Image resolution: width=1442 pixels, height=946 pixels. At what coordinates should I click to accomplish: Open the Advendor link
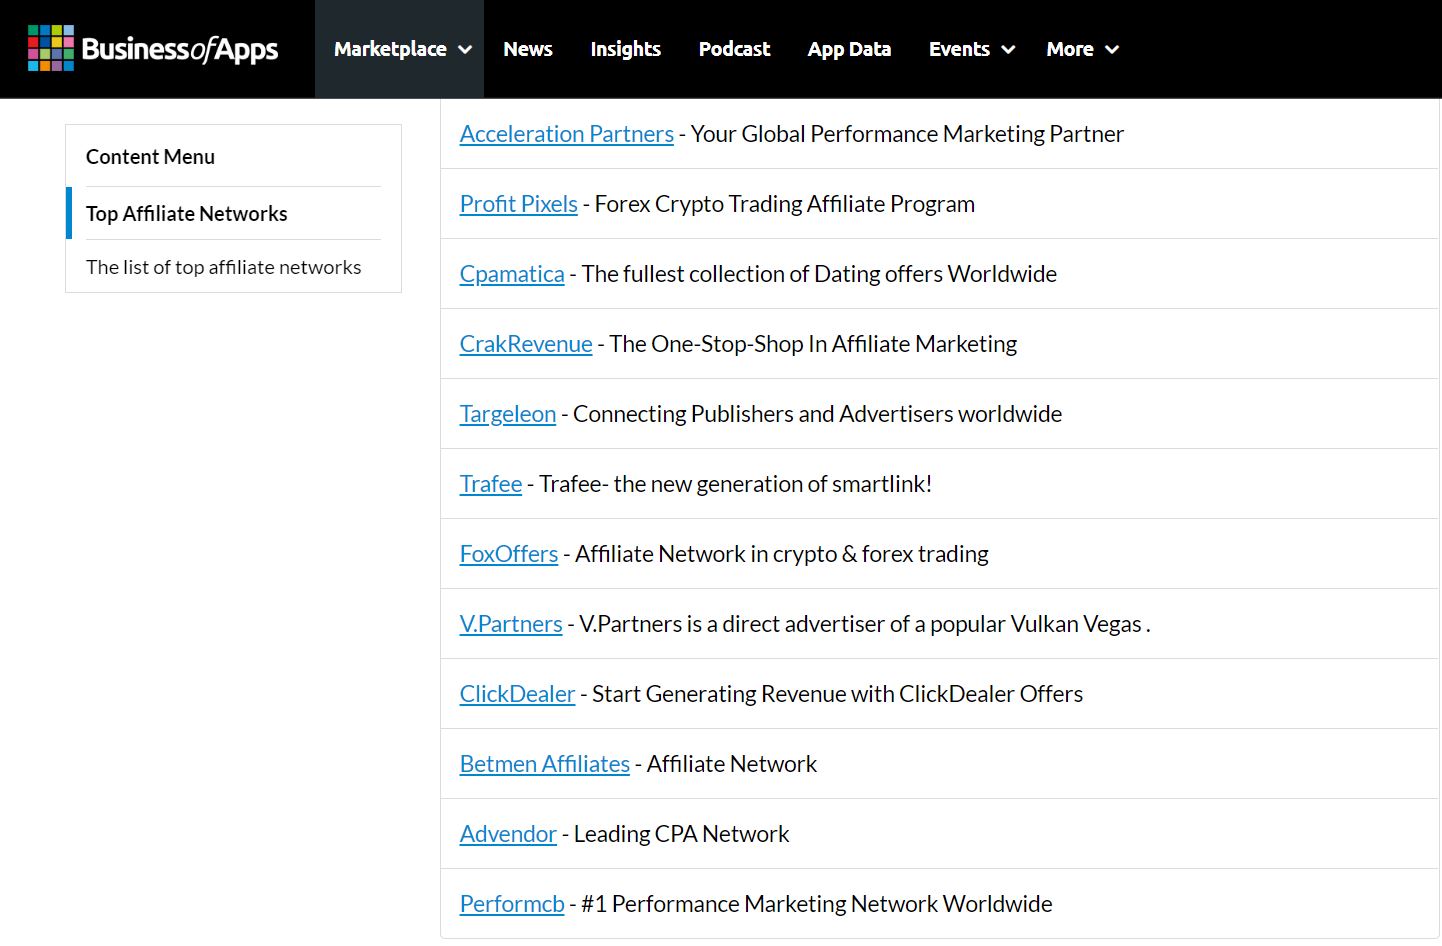click(x=508, y=834)
